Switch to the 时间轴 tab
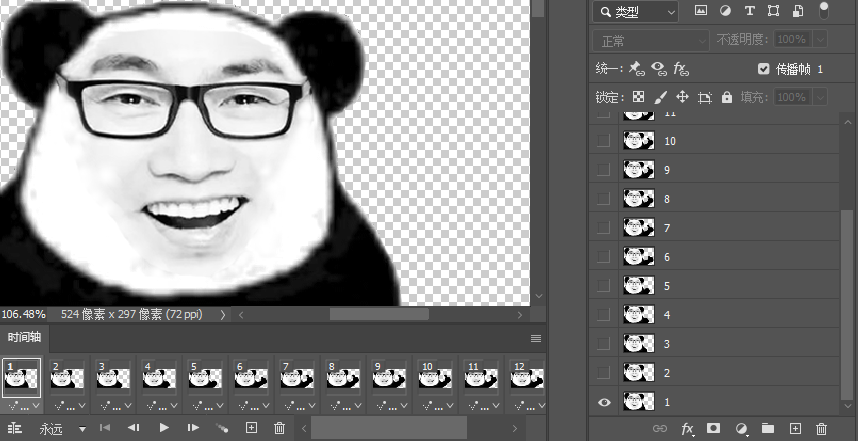The height and width of the screenshot is (441, 858). (25, 337)
